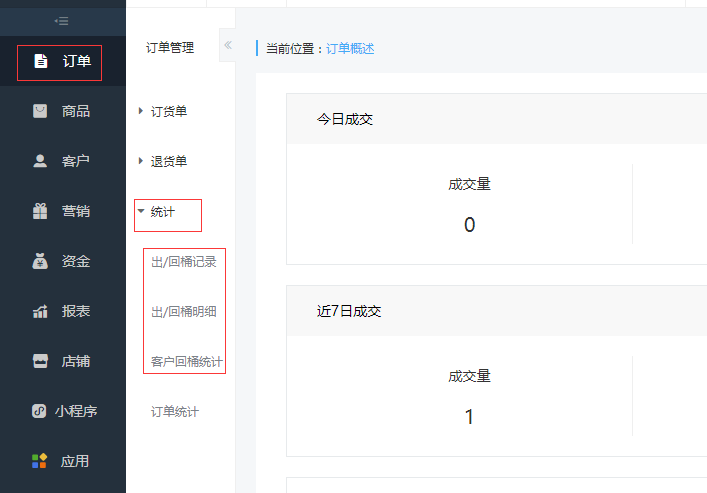Click the 近7日成交 value 1
707x493 pixels.
tap(469, 417)
